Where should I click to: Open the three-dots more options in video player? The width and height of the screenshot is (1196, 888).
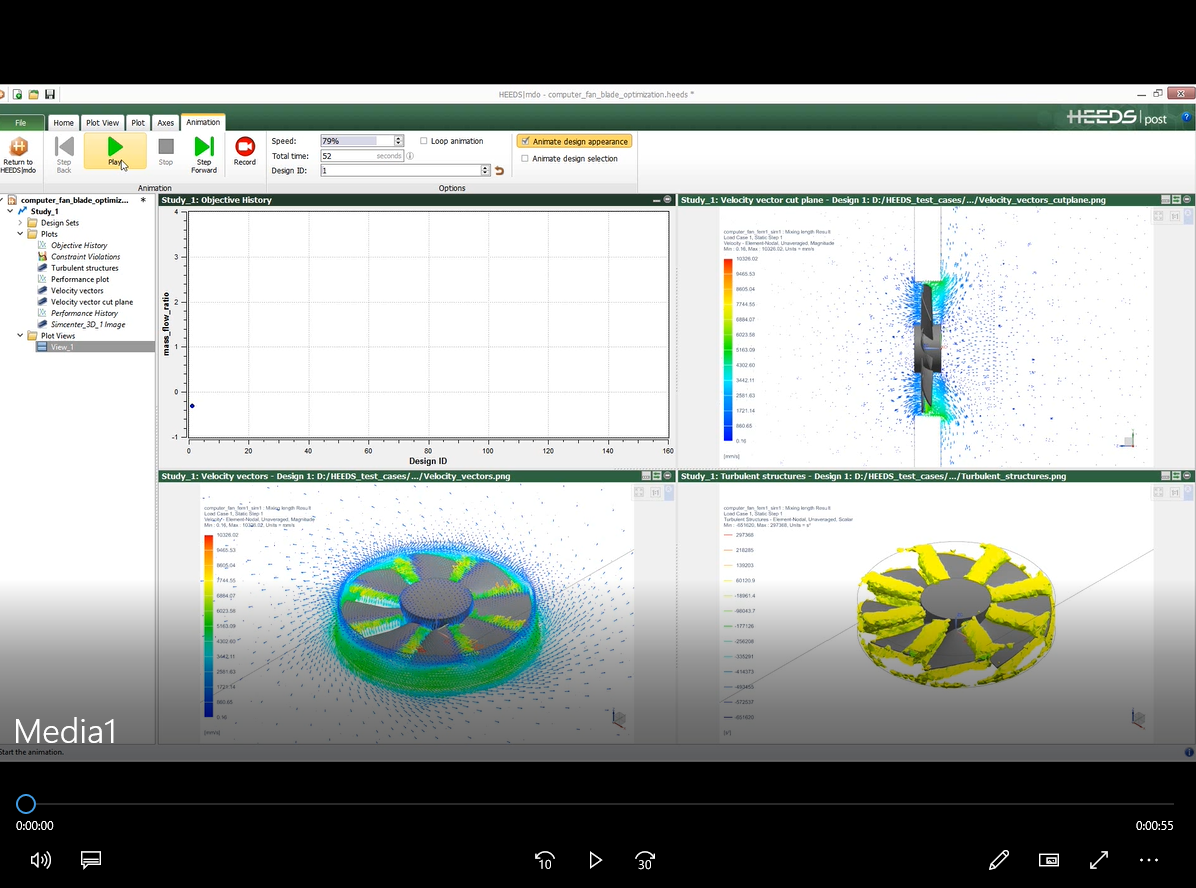pos(1149,861)
